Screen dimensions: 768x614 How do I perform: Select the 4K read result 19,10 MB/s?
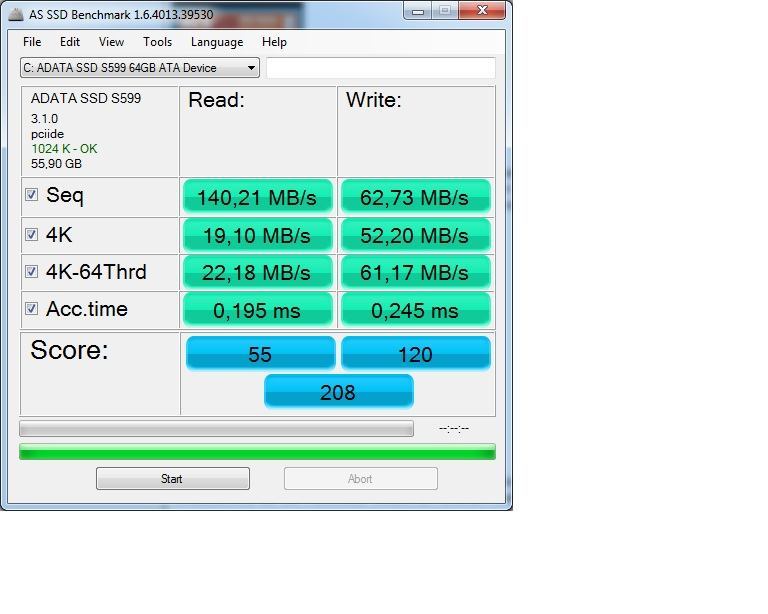click(x=257, y=236)
